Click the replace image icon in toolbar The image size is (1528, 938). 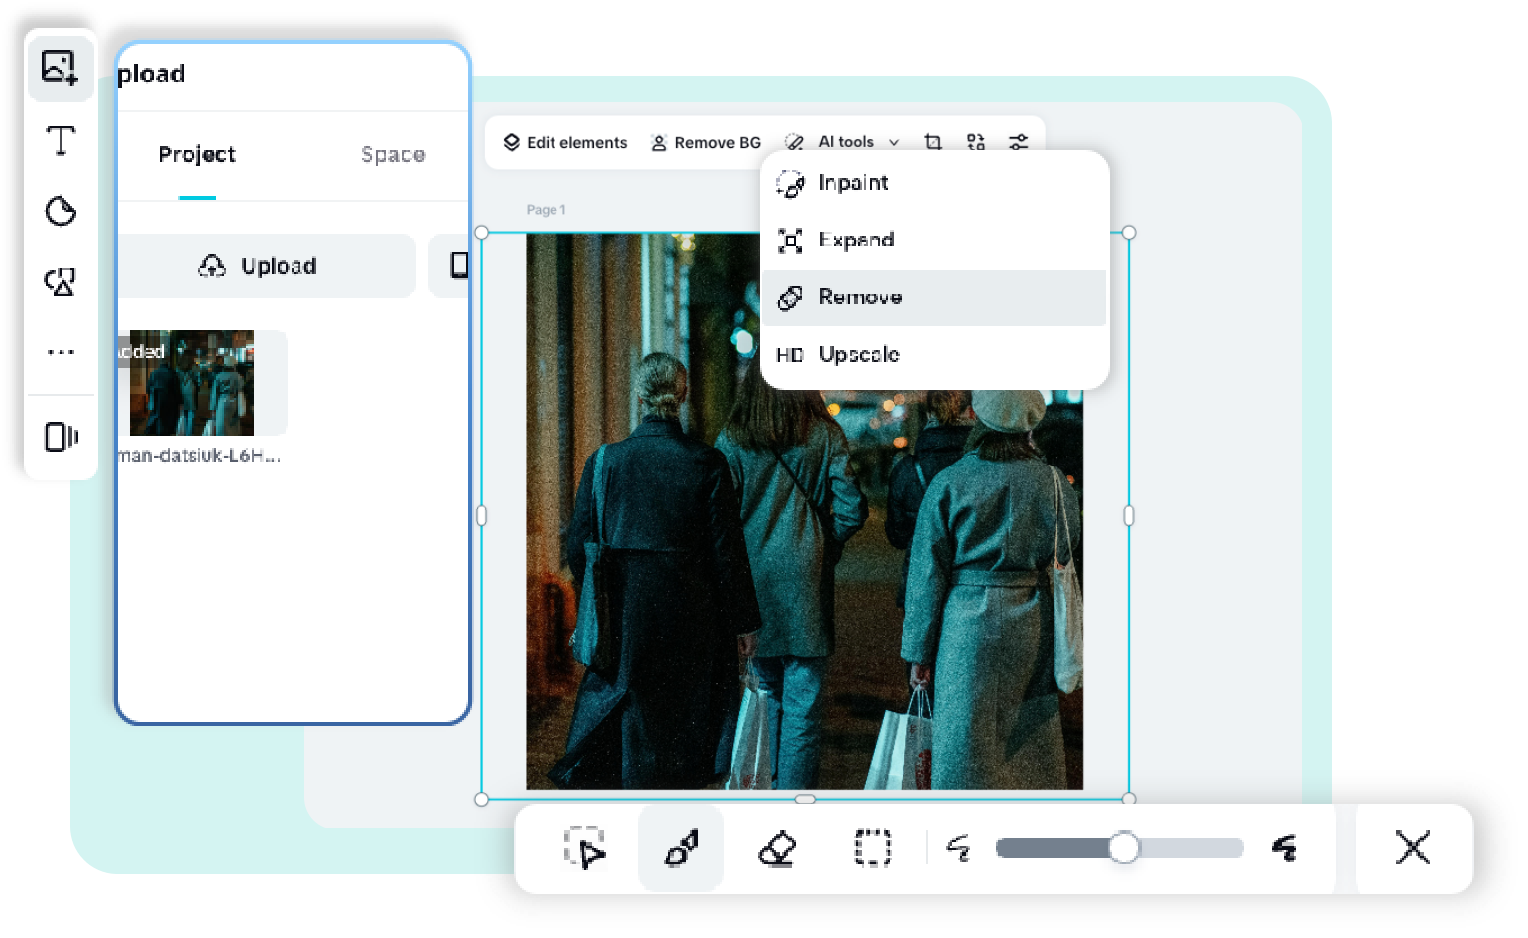pos(976,142)
